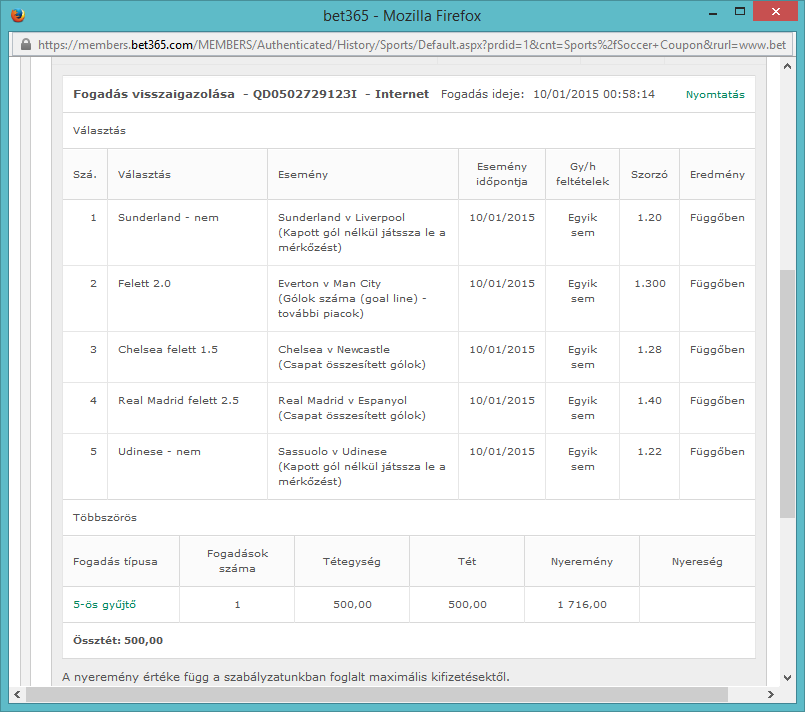Click the Nyomtatás print link

pyautogui.click(x=715, y=94)
